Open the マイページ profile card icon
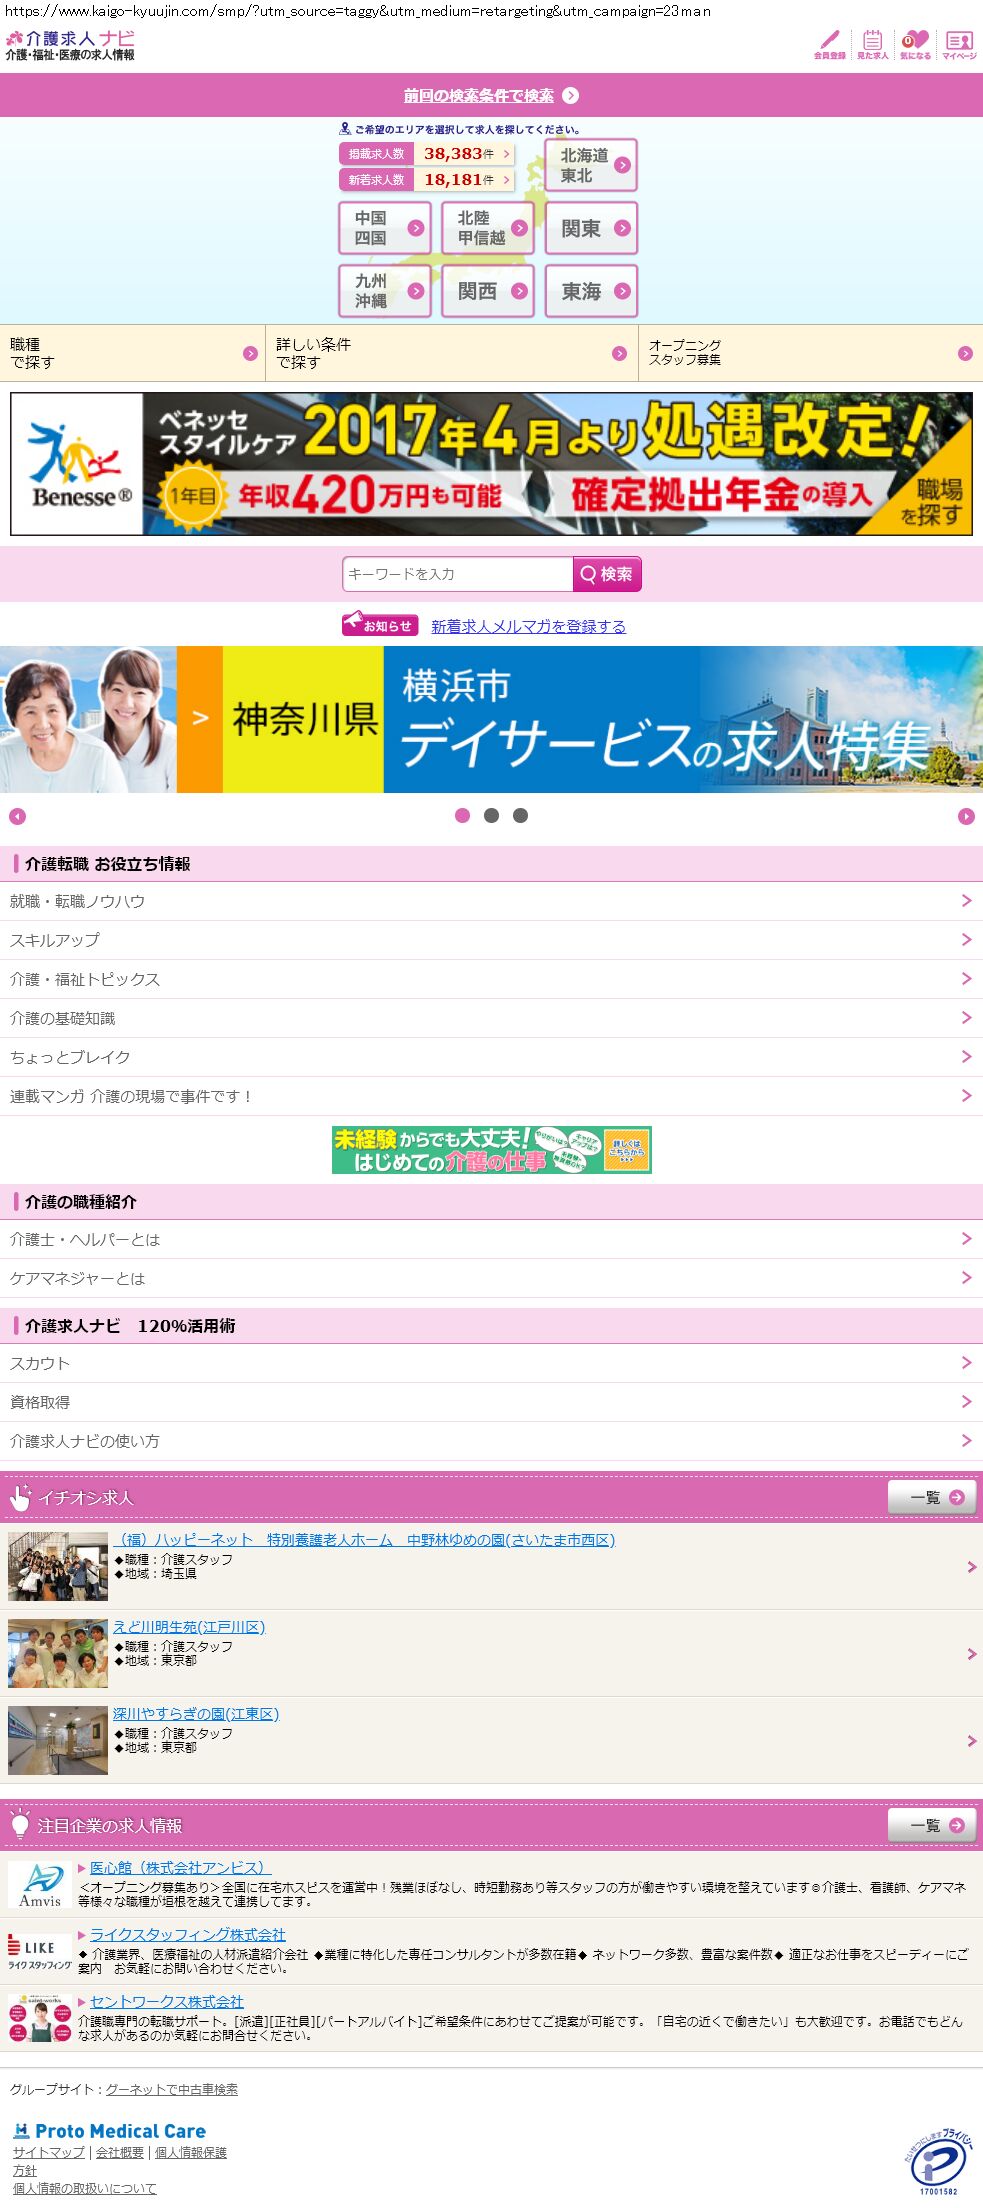This screenshot has width=983, height=2208. coord(959,44)
